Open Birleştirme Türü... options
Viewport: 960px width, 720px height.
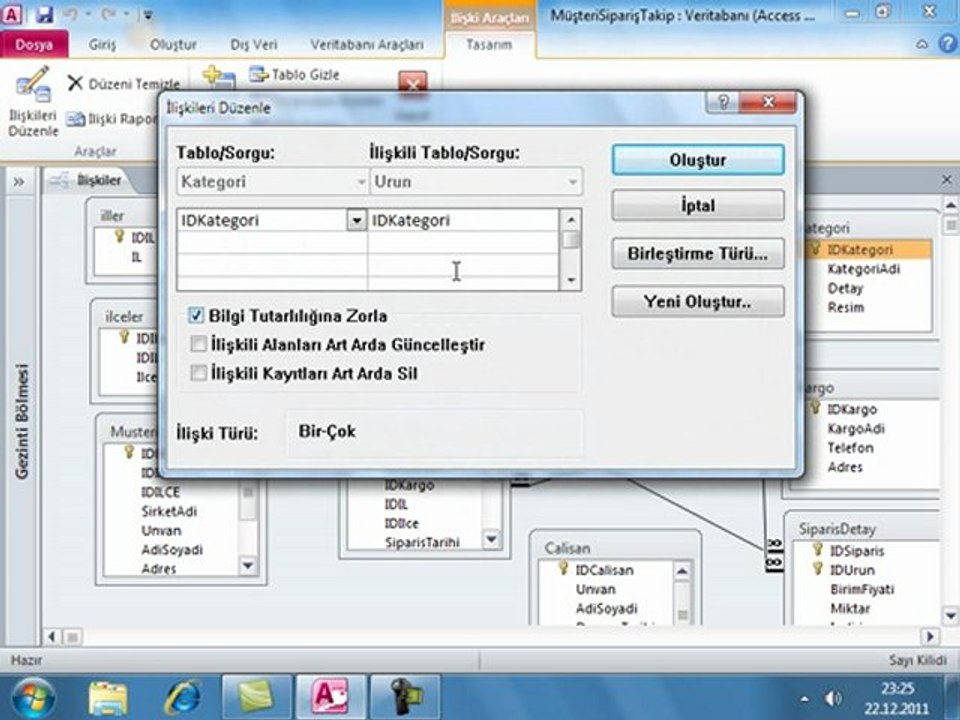(698, 253)
